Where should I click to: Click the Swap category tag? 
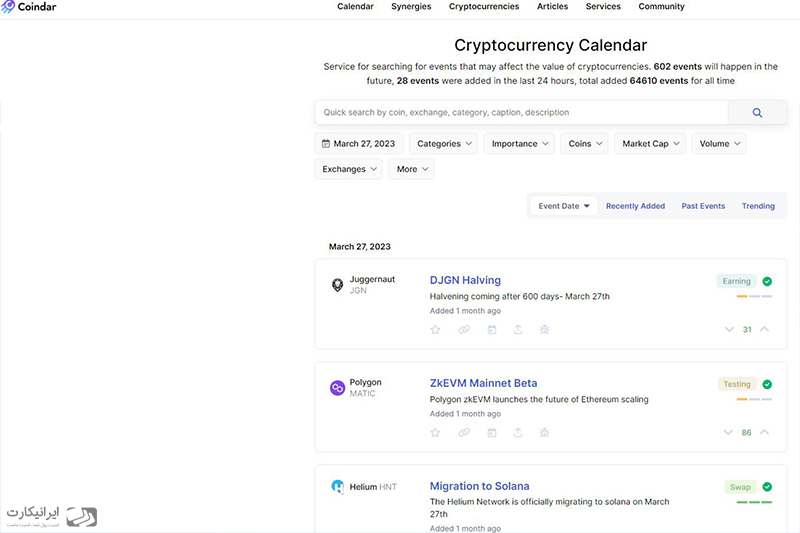[x=740, y=487]
